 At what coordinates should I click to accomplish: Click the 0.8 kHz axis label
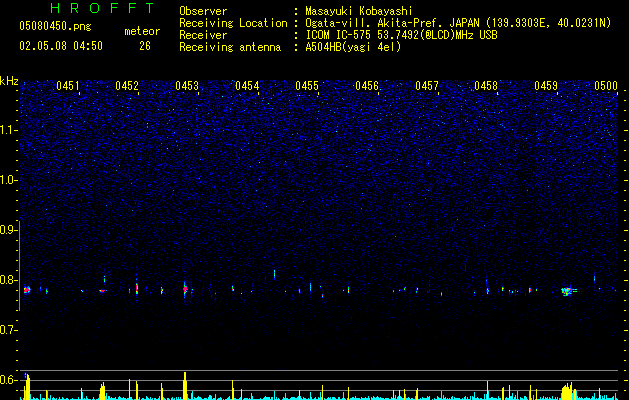pyautogui.click(x=8, y=280)
